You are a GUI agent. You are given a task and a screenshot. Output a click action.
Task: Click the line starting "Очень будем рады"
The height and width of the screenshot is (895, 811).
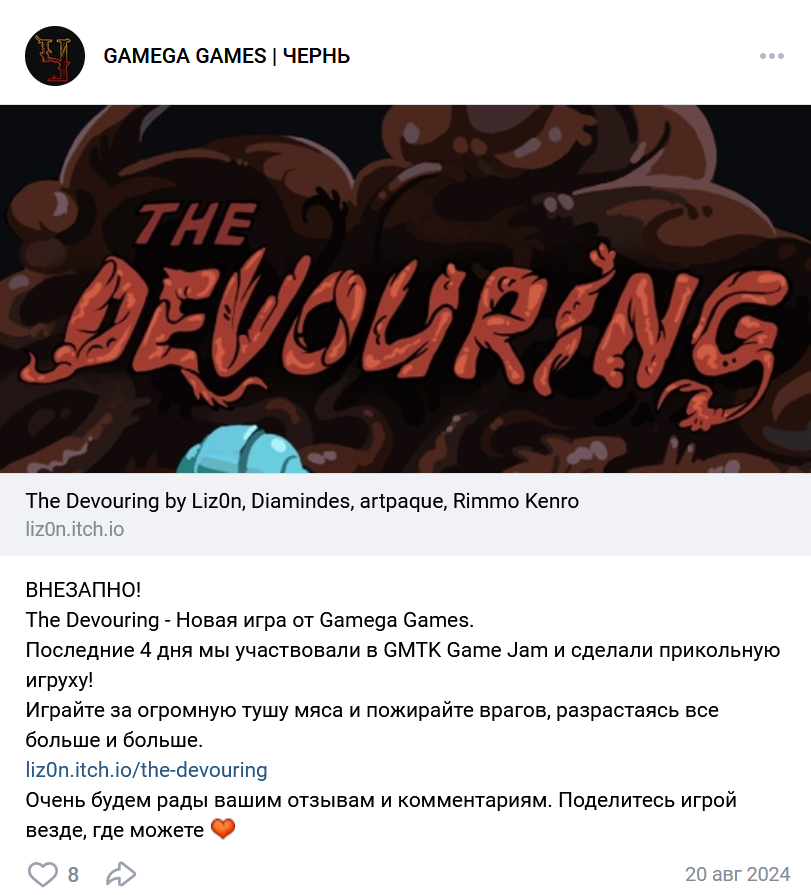point(381,815)
